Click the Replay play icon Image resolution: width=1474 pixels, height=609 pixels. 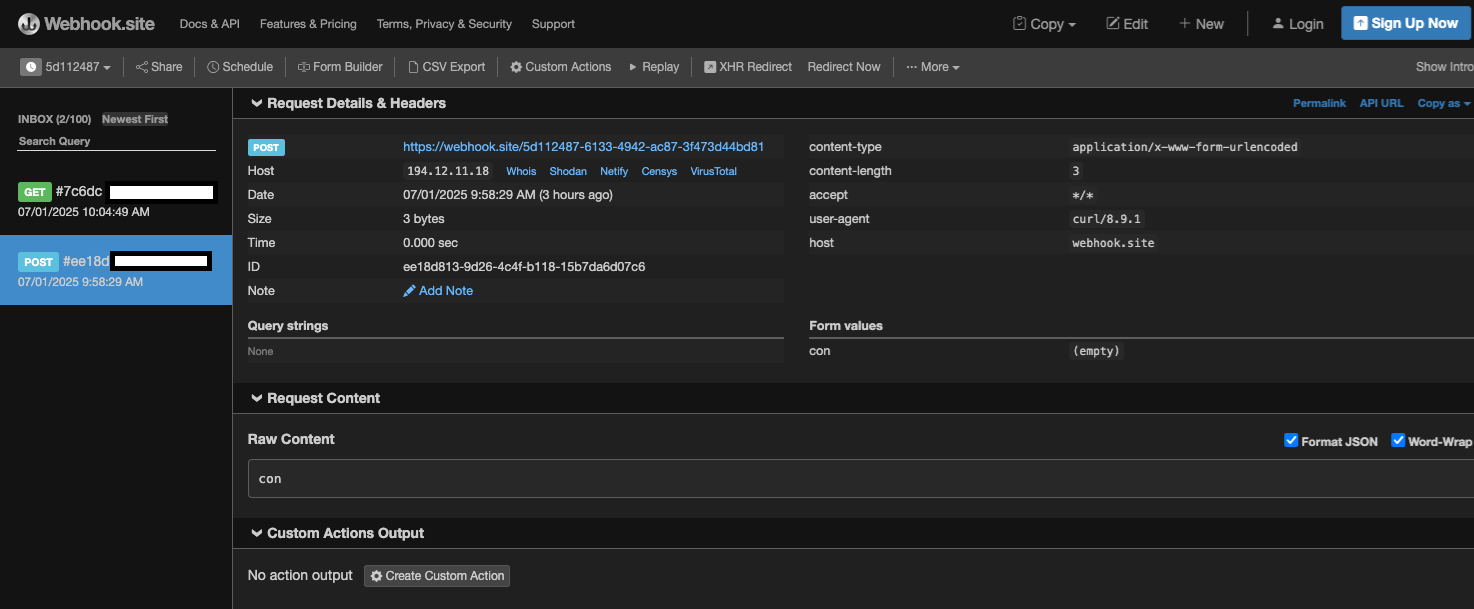pyautogui.click(x=633, y=67)
